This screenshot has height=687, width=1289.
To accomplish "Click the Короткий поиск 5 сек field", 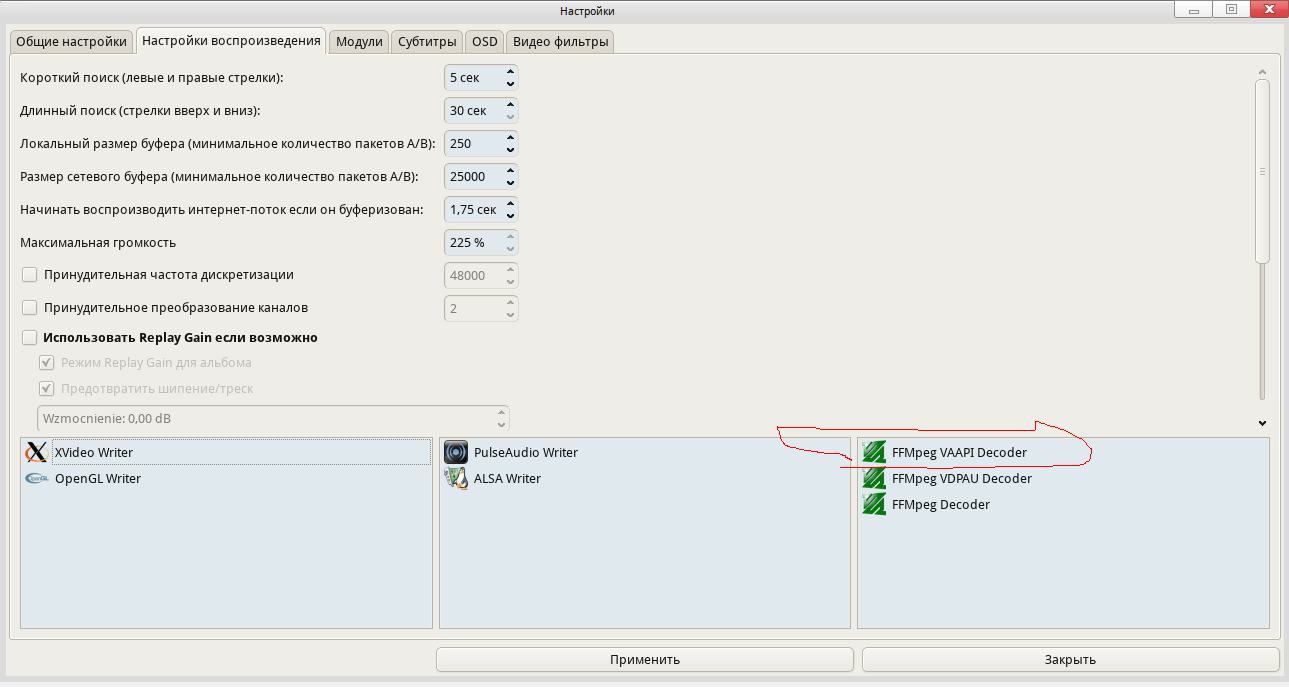I will point(481,77).
